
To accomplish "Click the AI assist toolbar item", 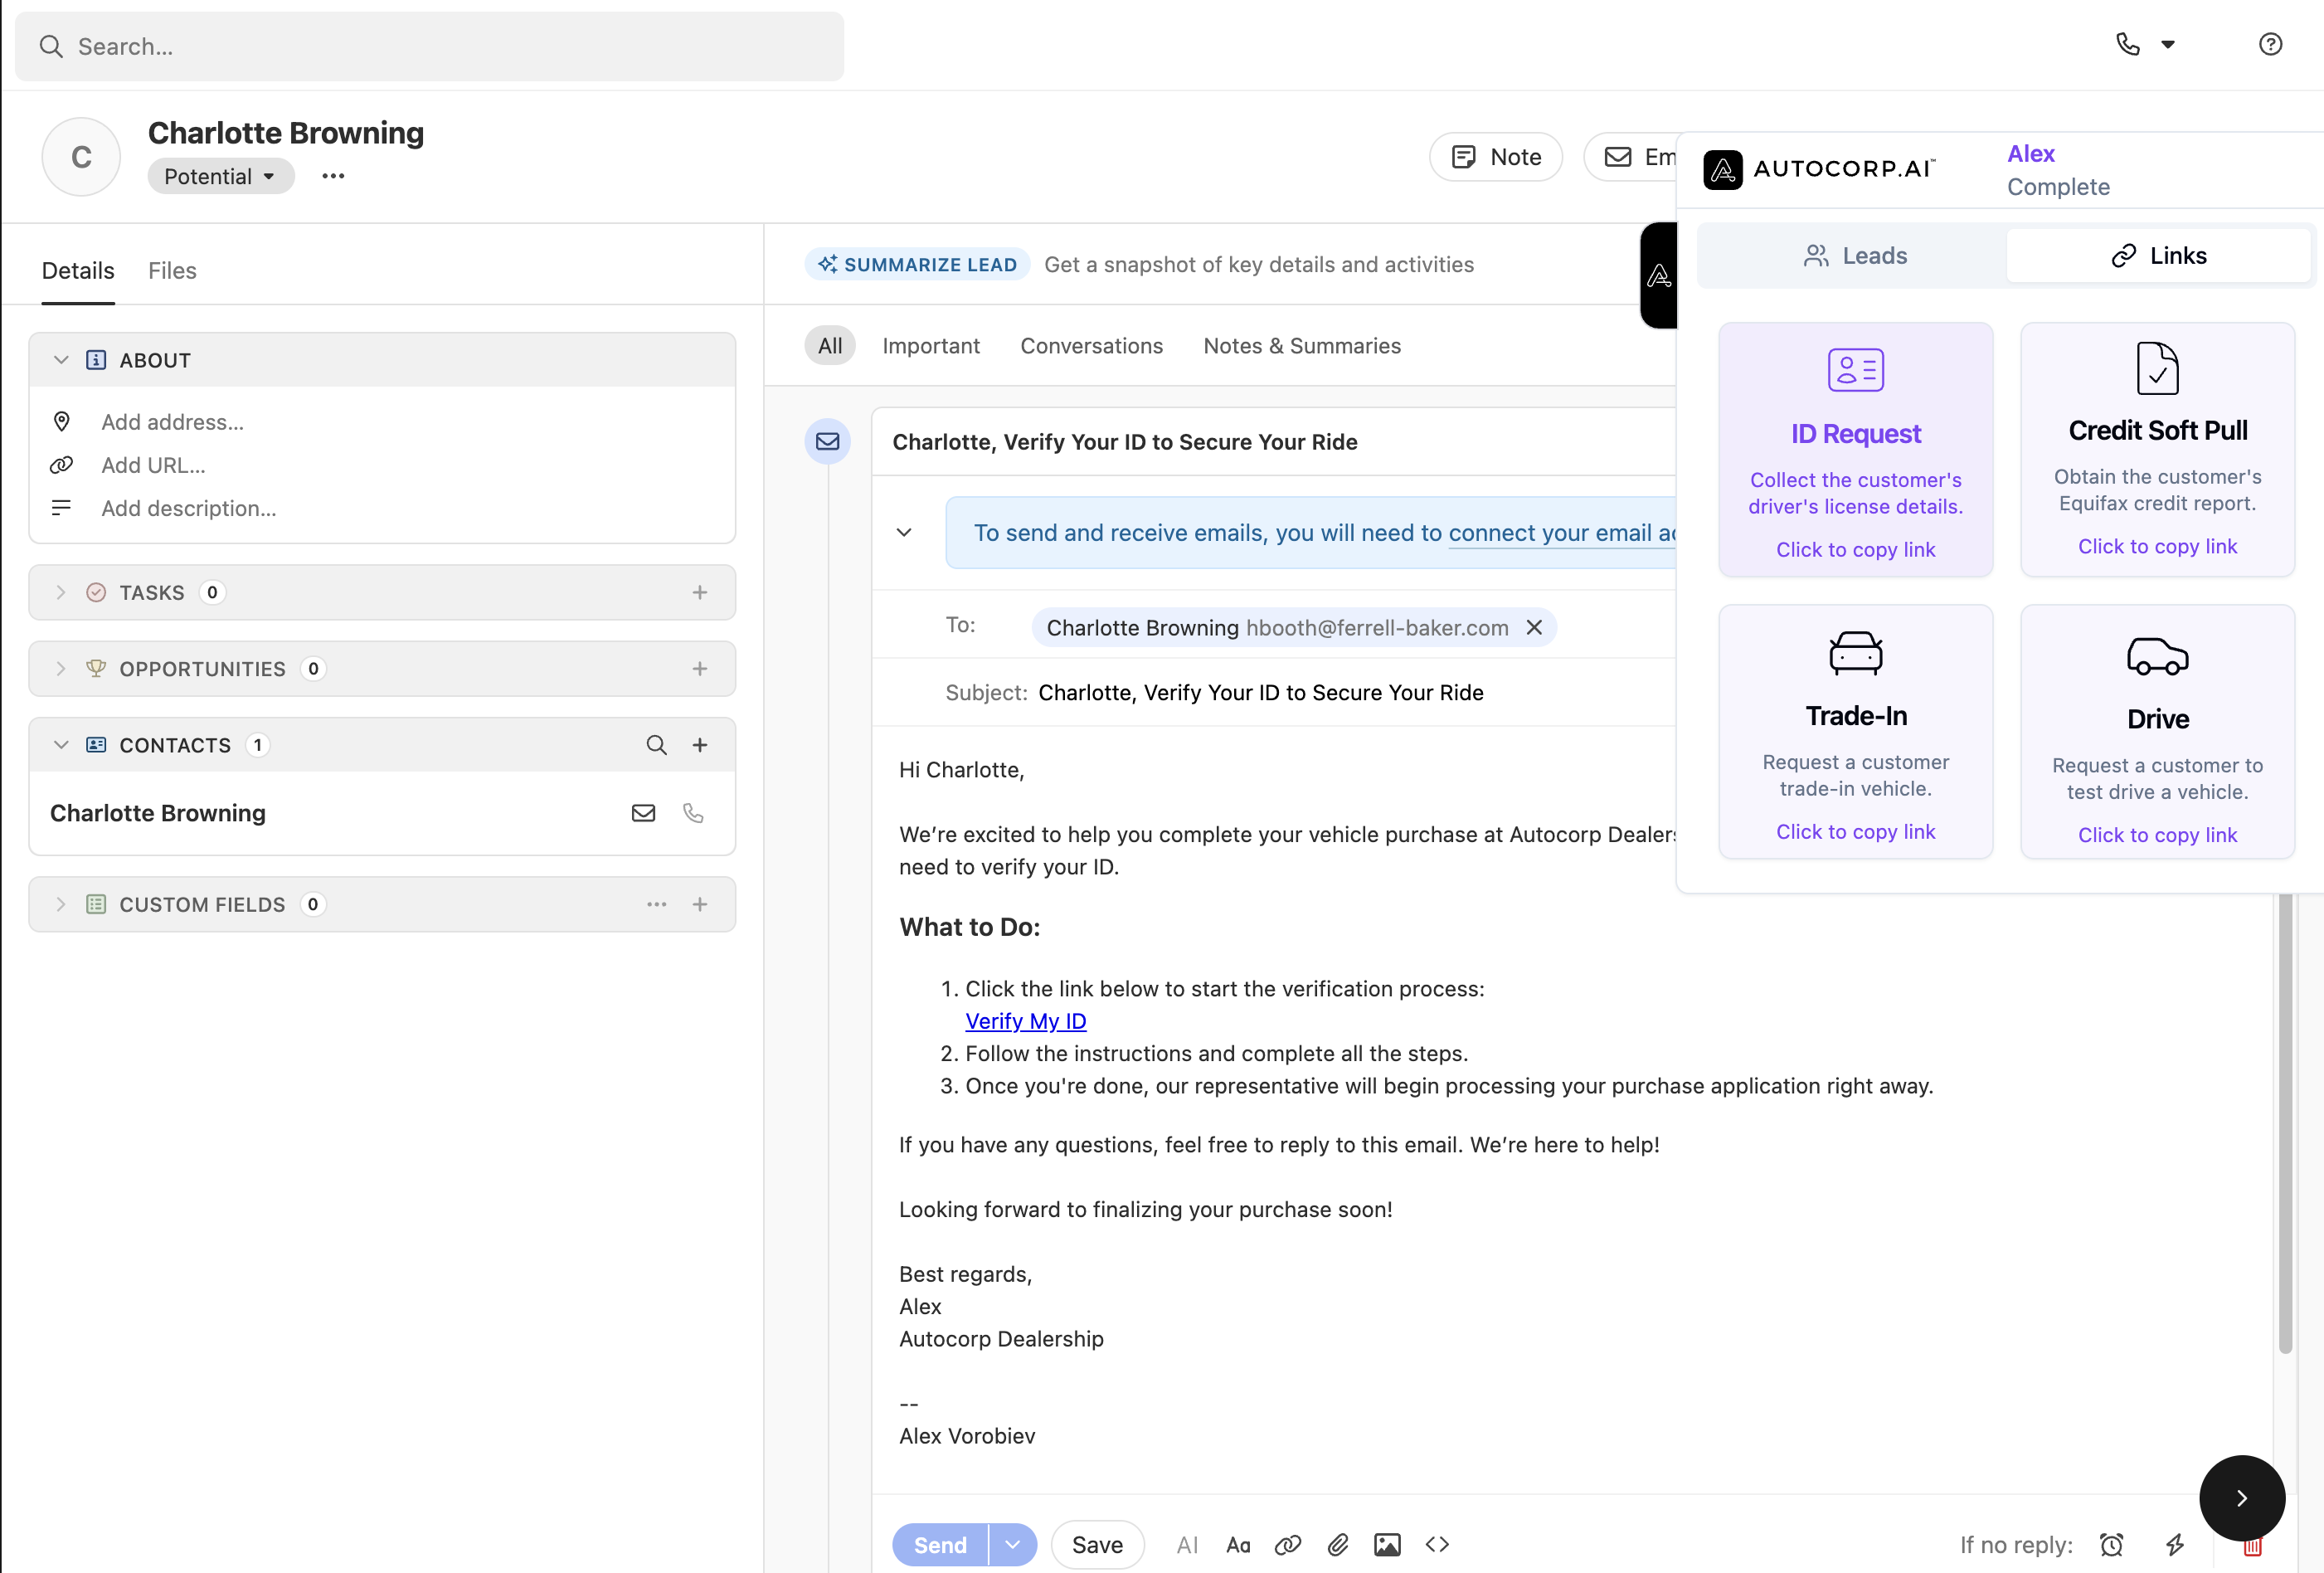I will click(1187, 1545).
